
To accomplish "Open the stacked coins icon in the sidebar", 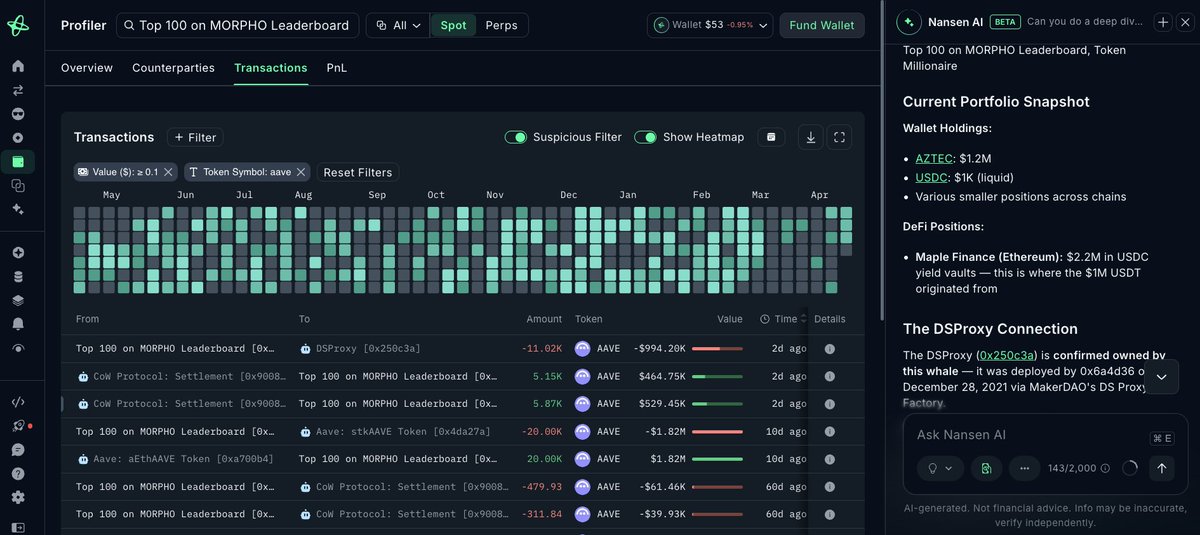I will point(18,276).
